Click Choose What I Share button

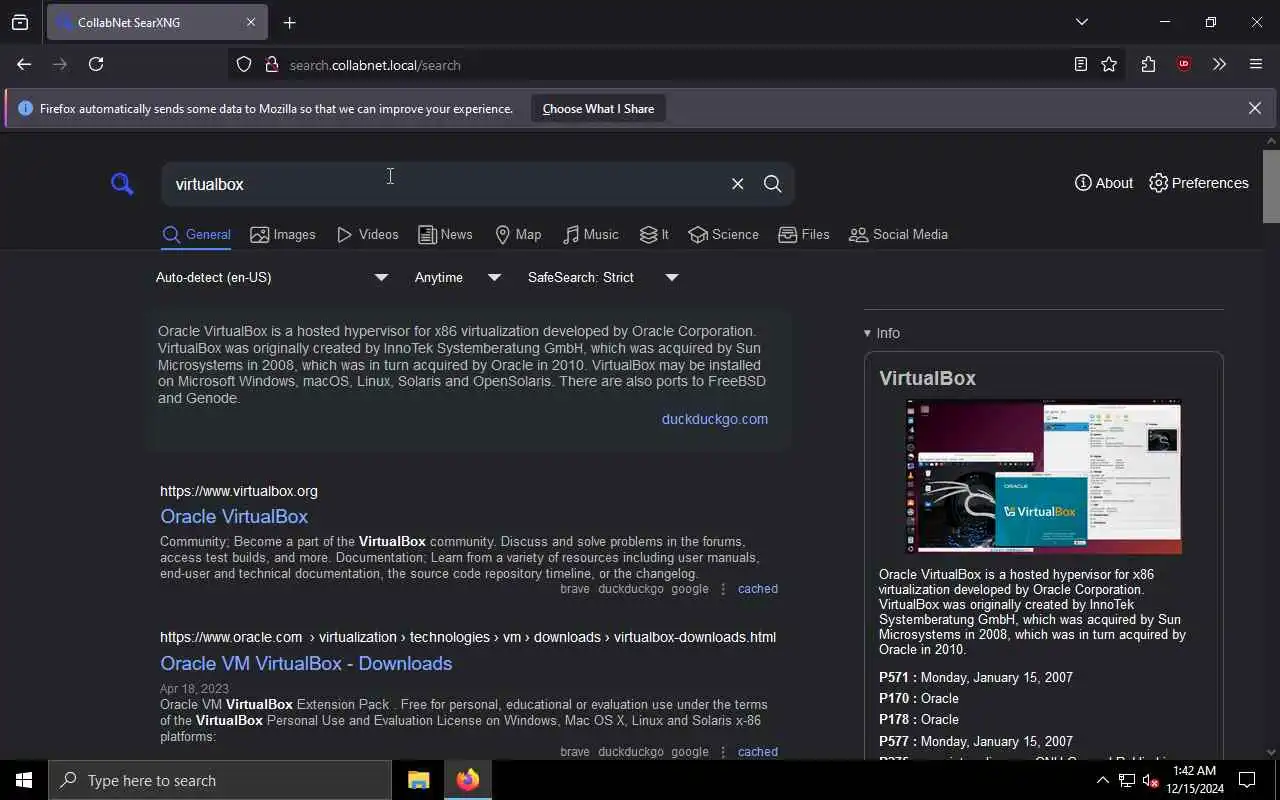coord(598,109)
